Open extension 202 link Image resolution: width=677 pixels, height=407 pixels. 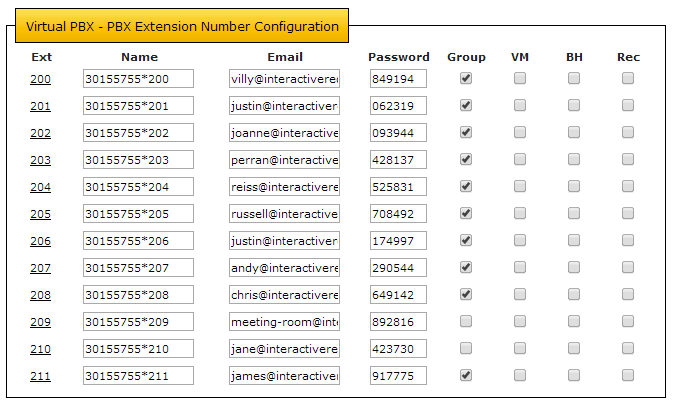(x=41, y=133)
